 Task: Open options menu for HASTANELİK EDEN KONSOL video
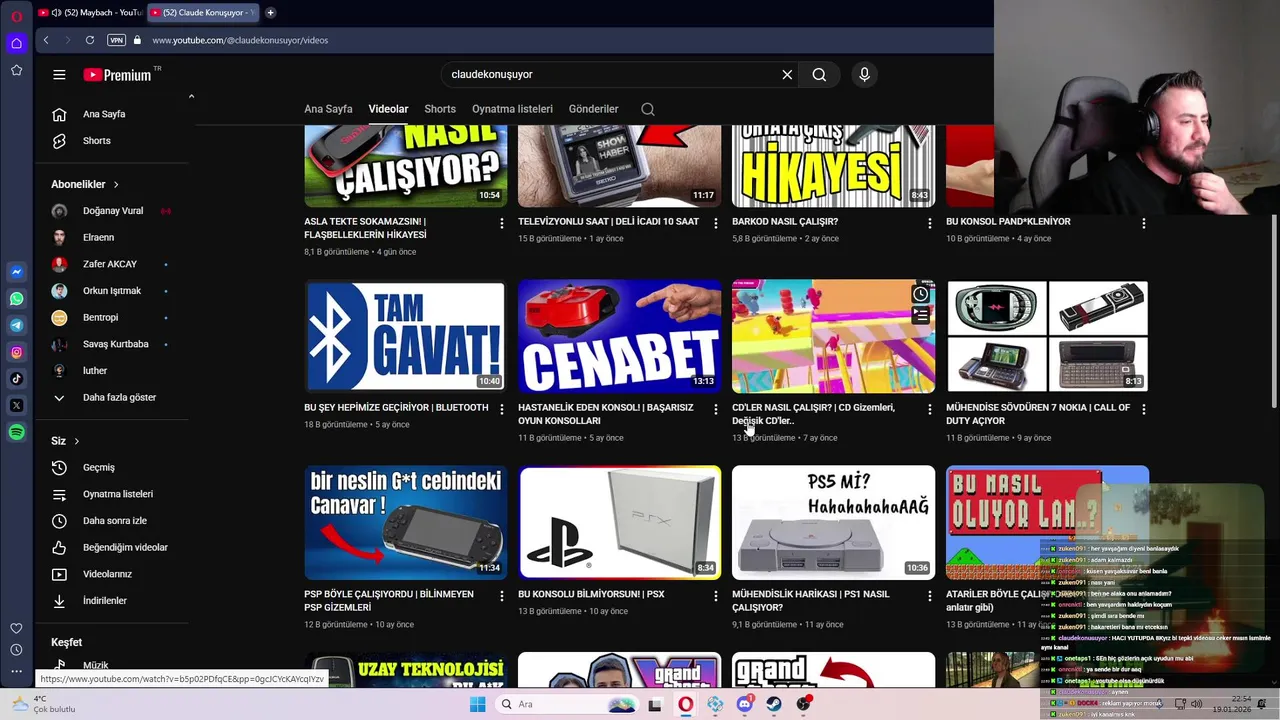[x=716, y=409]
